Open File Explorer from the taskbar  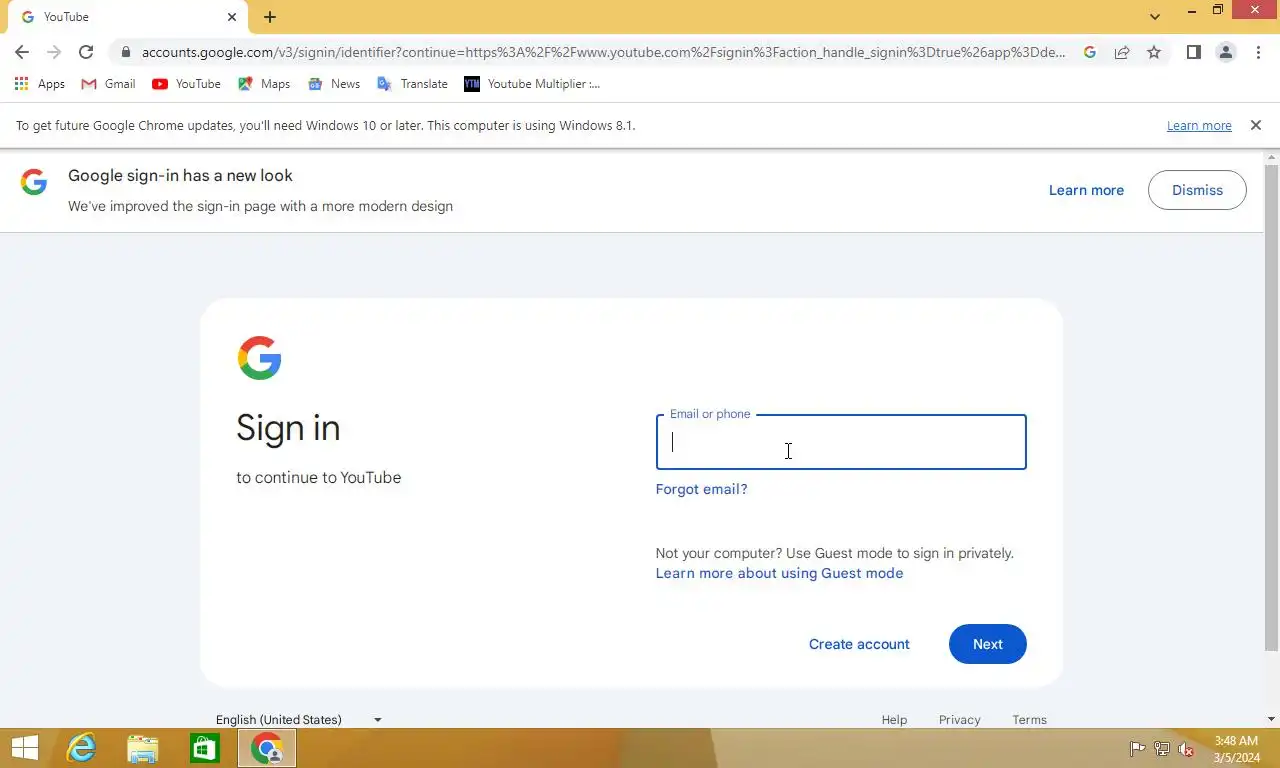[143, 748]
